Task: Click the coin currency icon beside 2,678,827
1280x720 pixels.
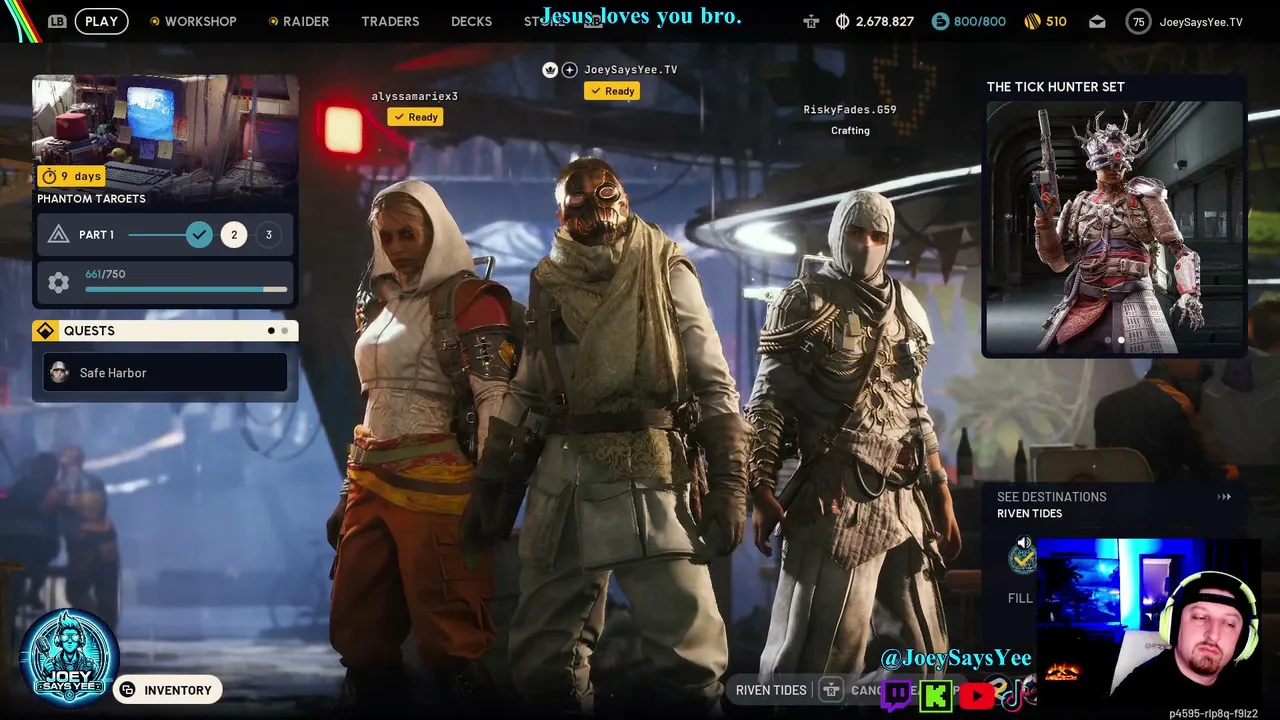Action: tap(842, 21)
